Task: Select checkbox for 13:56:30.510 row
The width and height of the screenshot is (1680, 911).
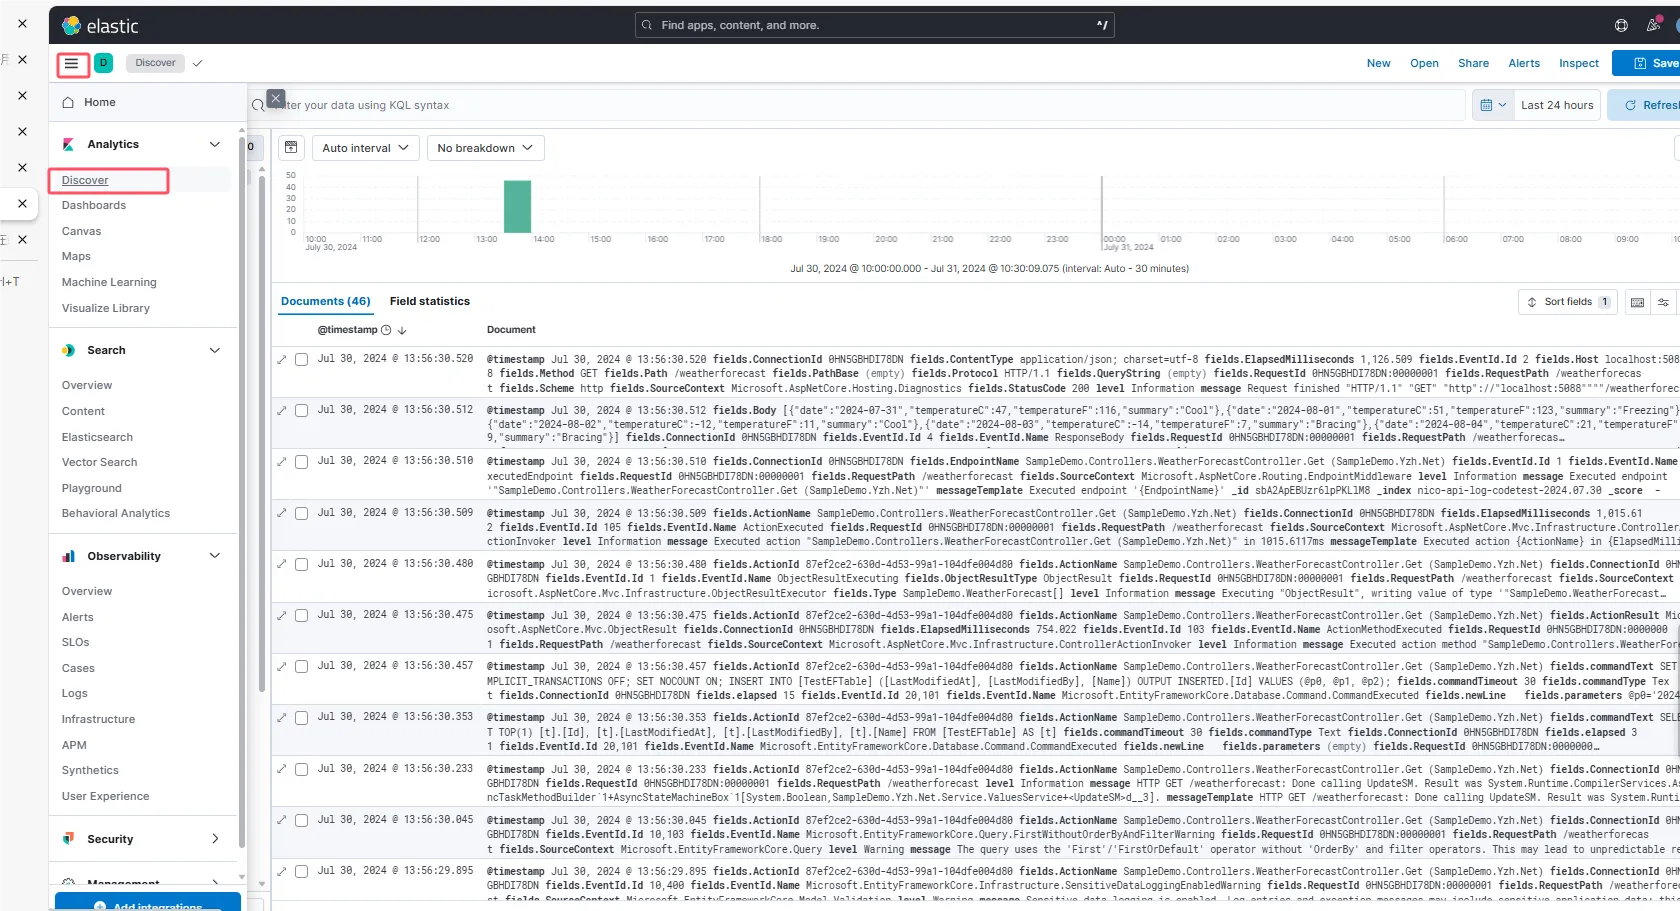Action: [x=301, y=462]
